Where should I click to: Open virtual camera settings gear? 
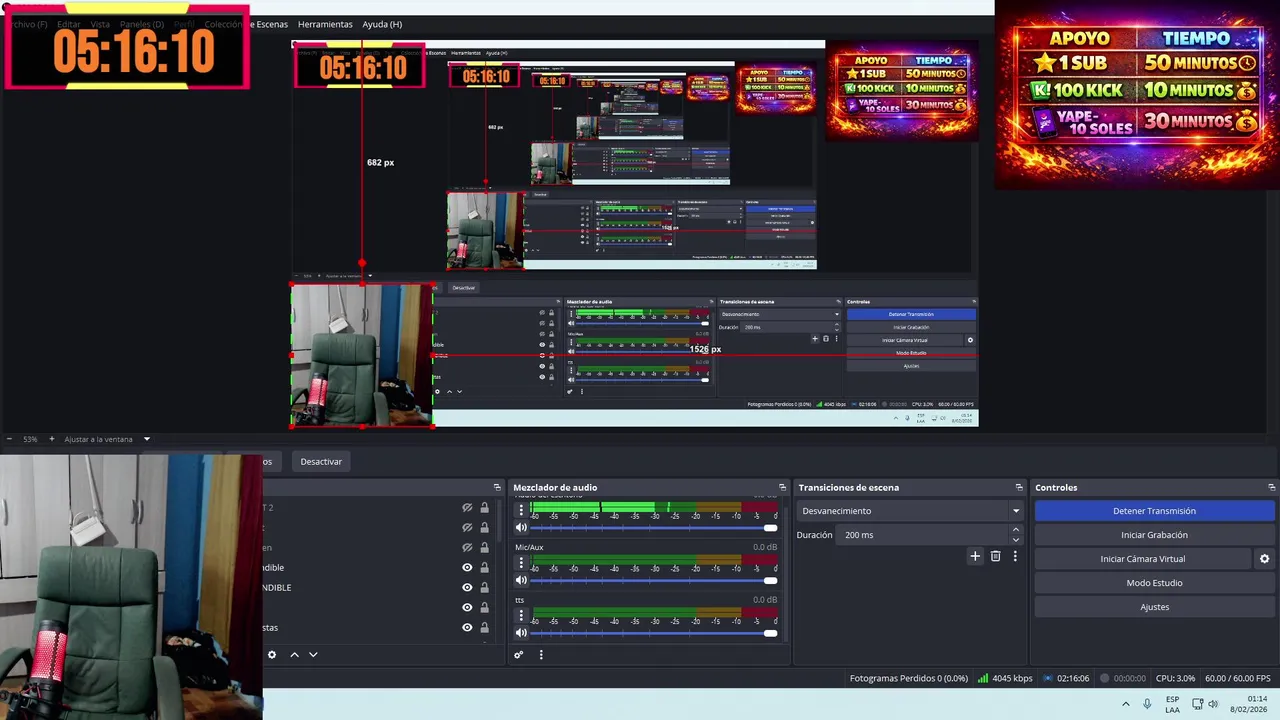pos(1264,559)
